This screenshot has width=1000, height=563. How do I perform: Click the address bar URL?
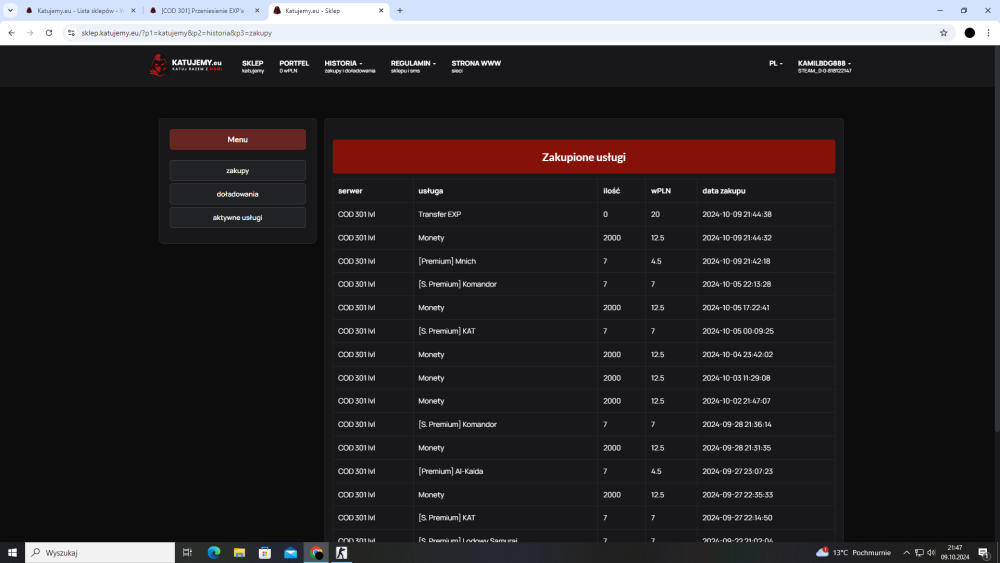pyautogui.click(x=177, y=33)
